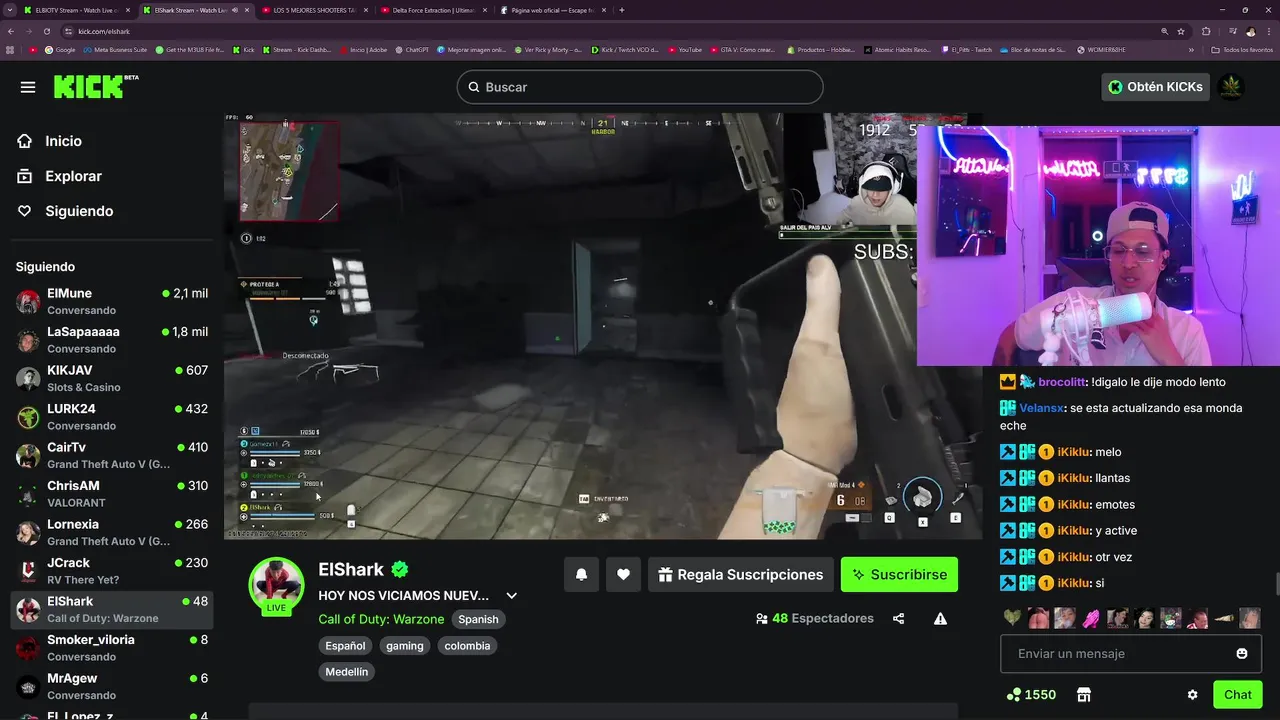Mute the ElShark Stream tab audio icon

235,10
